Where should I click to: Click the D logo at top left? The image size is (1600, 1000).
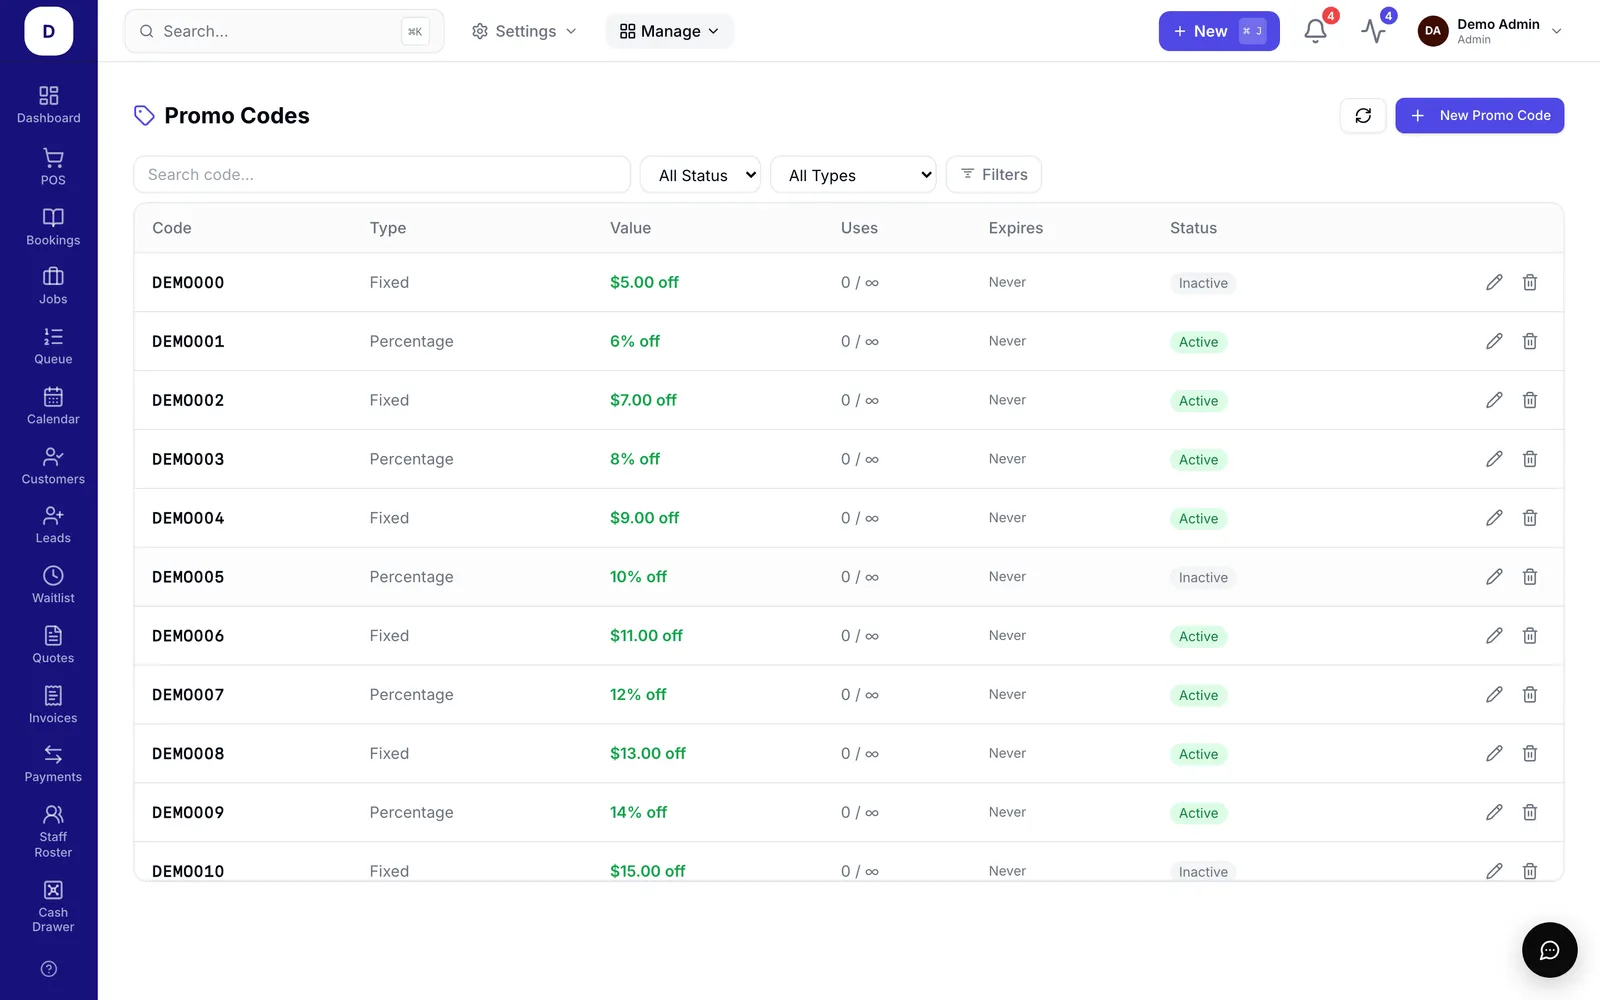[x=49, y=31]
